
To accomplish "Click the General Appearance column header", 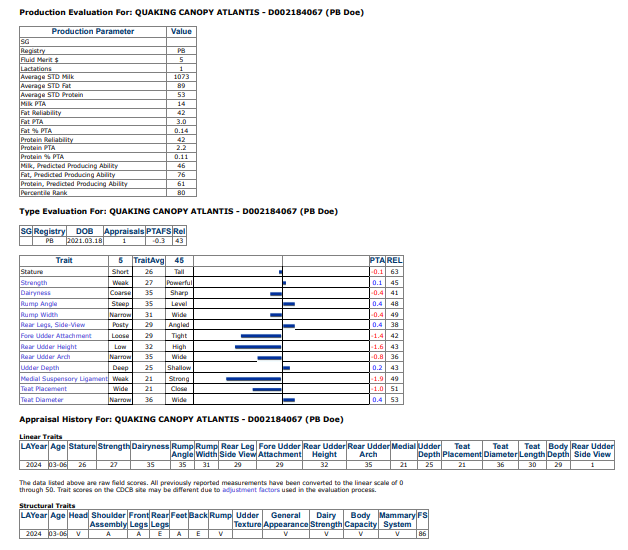I will (286, 520).
